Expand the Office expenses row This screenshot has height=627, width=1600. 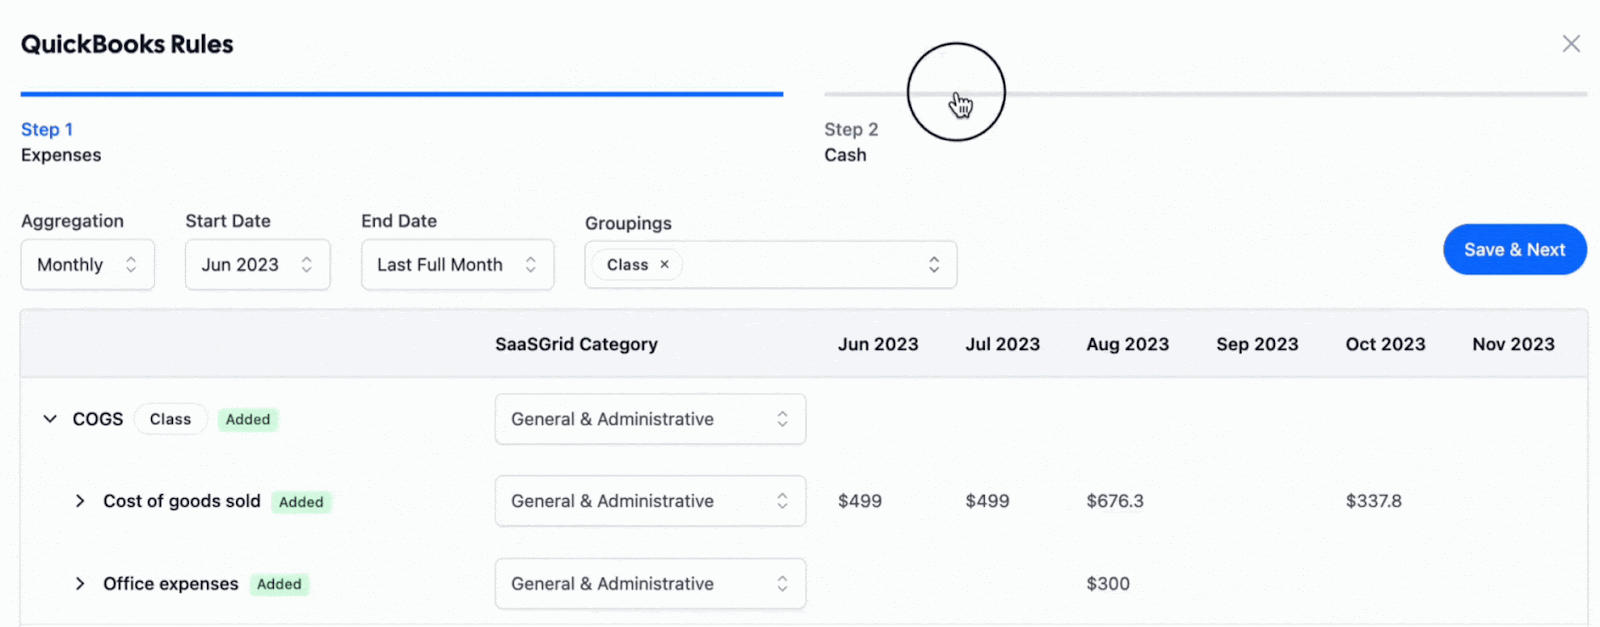(80, 584)
